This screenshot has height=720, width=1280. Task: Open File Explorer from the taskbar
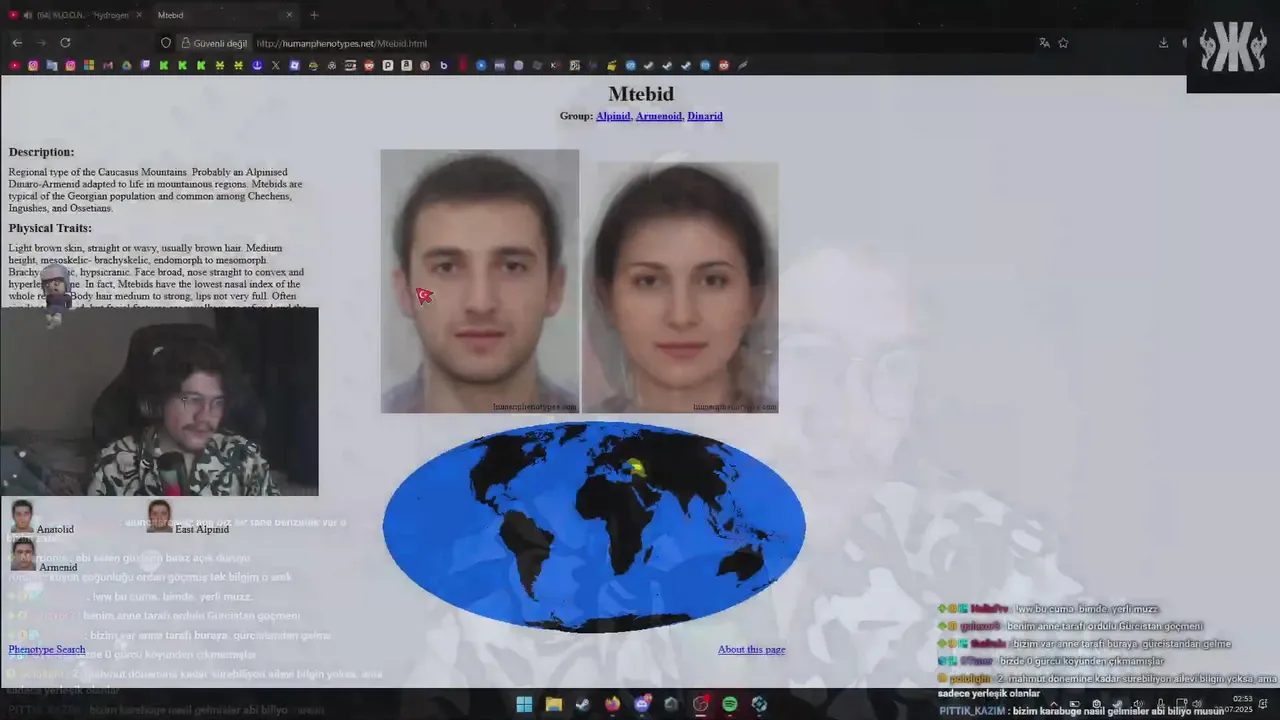coord(553,704)
